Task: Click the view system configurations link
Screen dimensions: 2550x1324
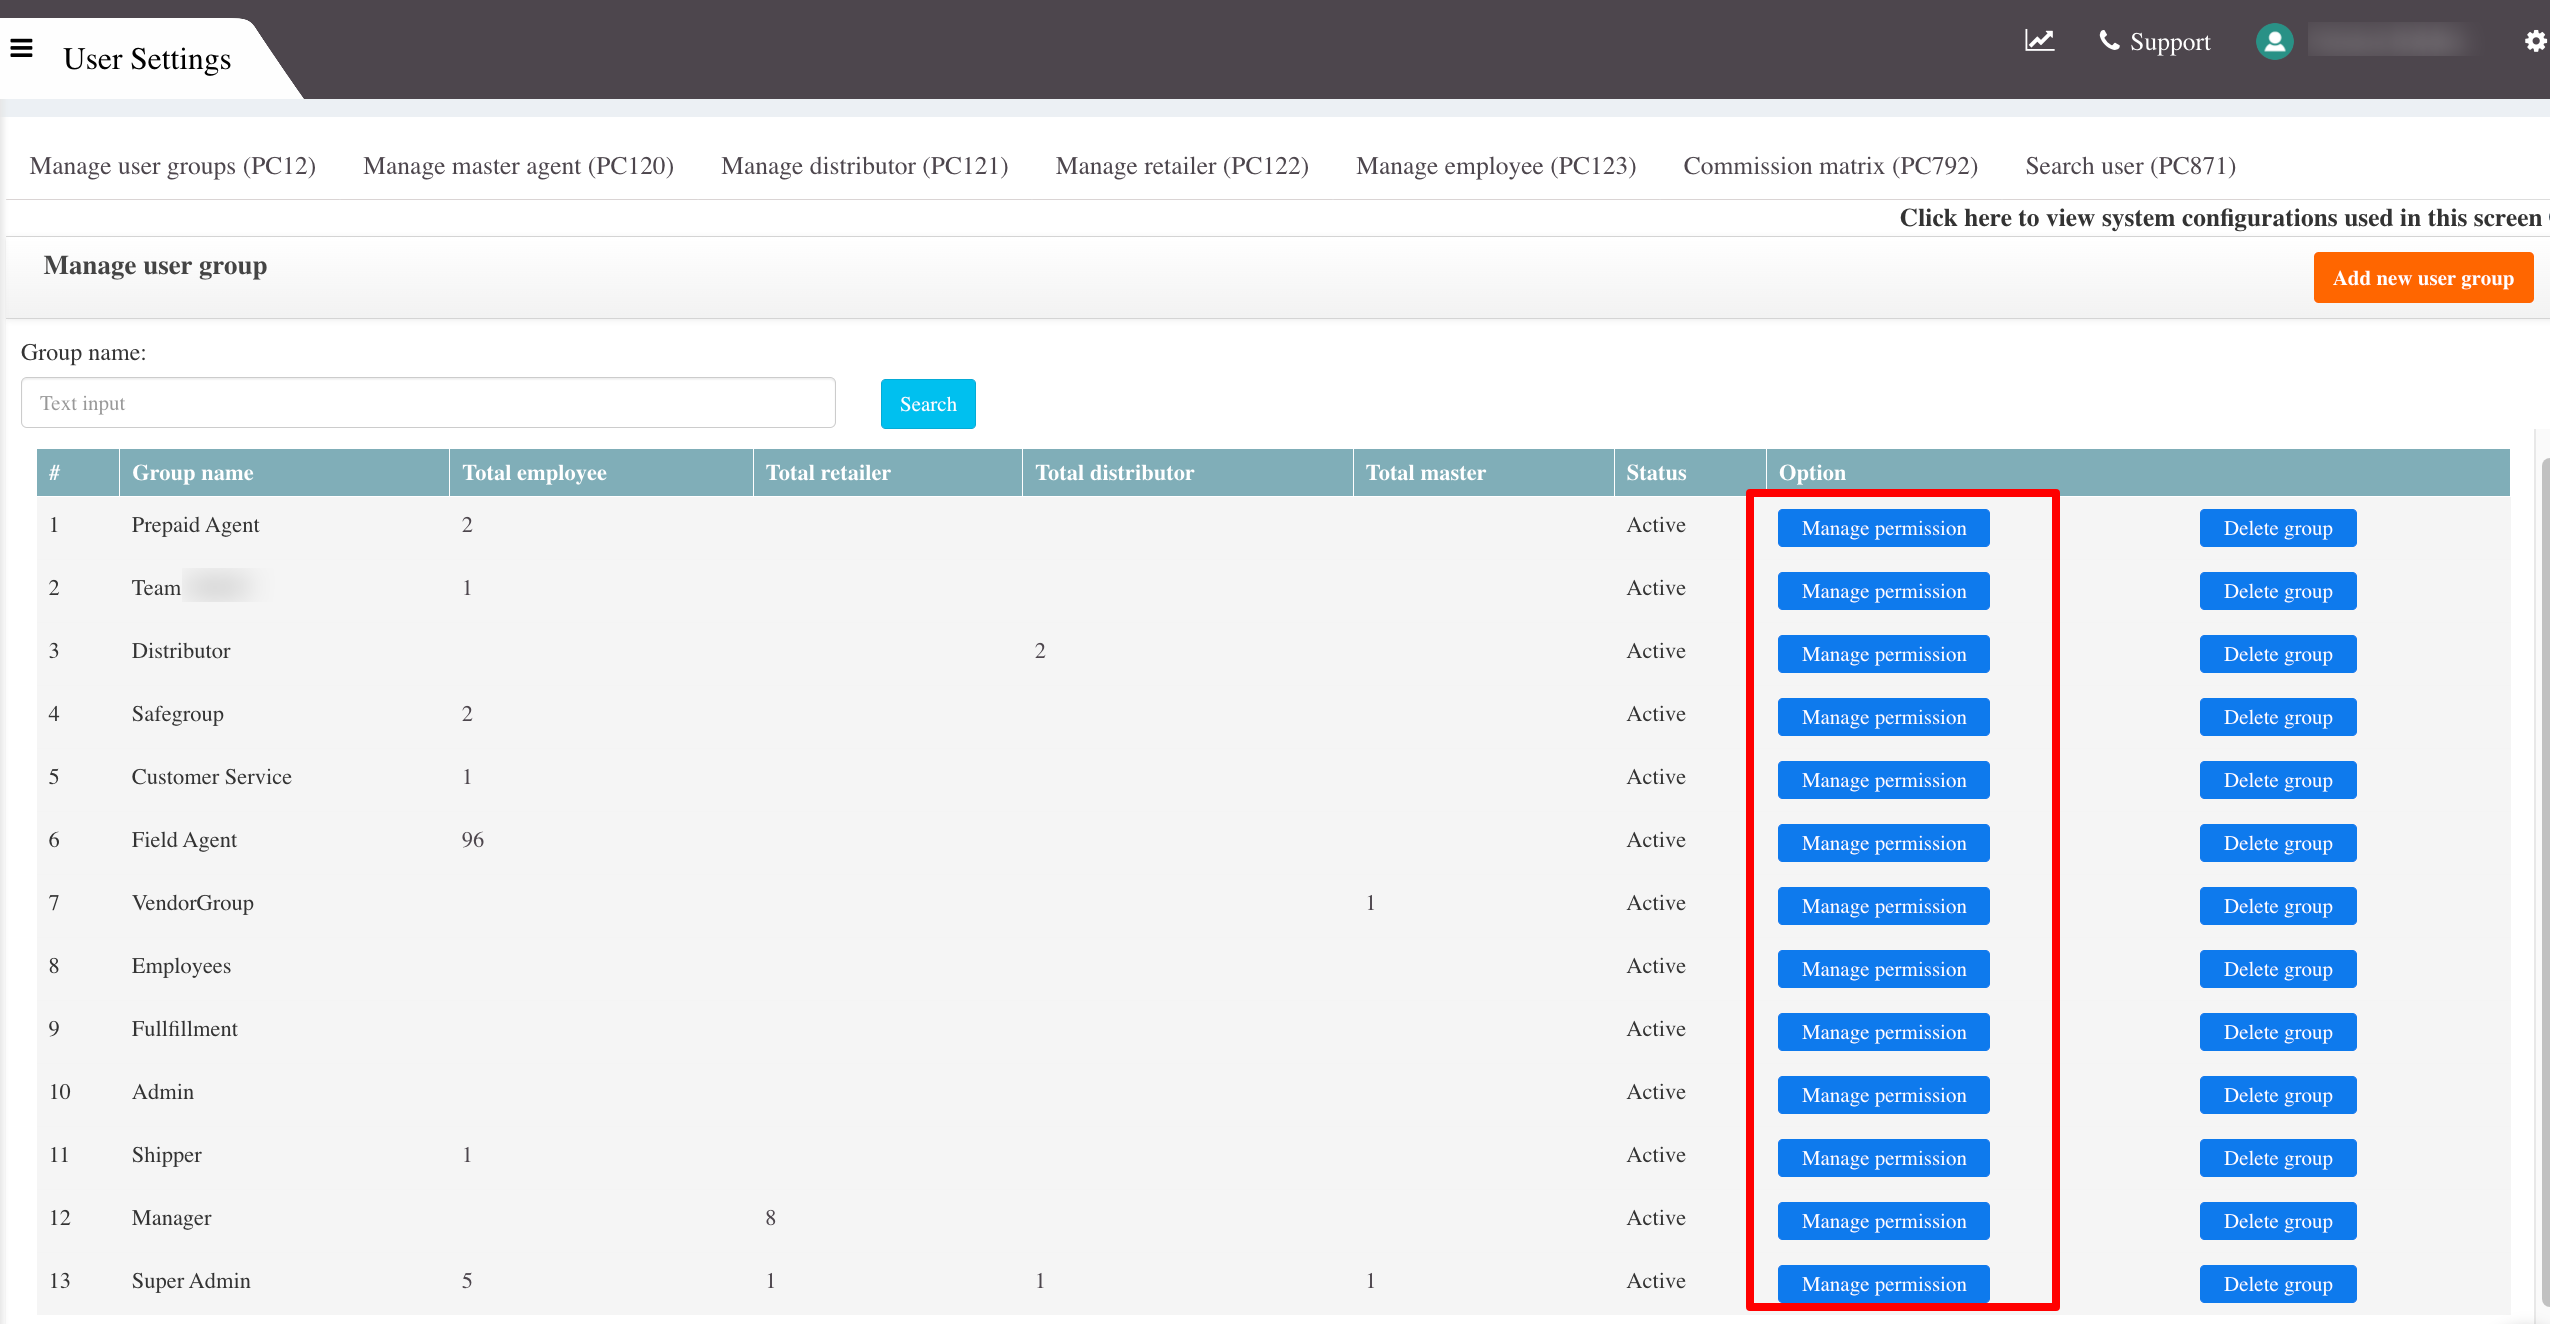Action: click(x=2220, y=218)
